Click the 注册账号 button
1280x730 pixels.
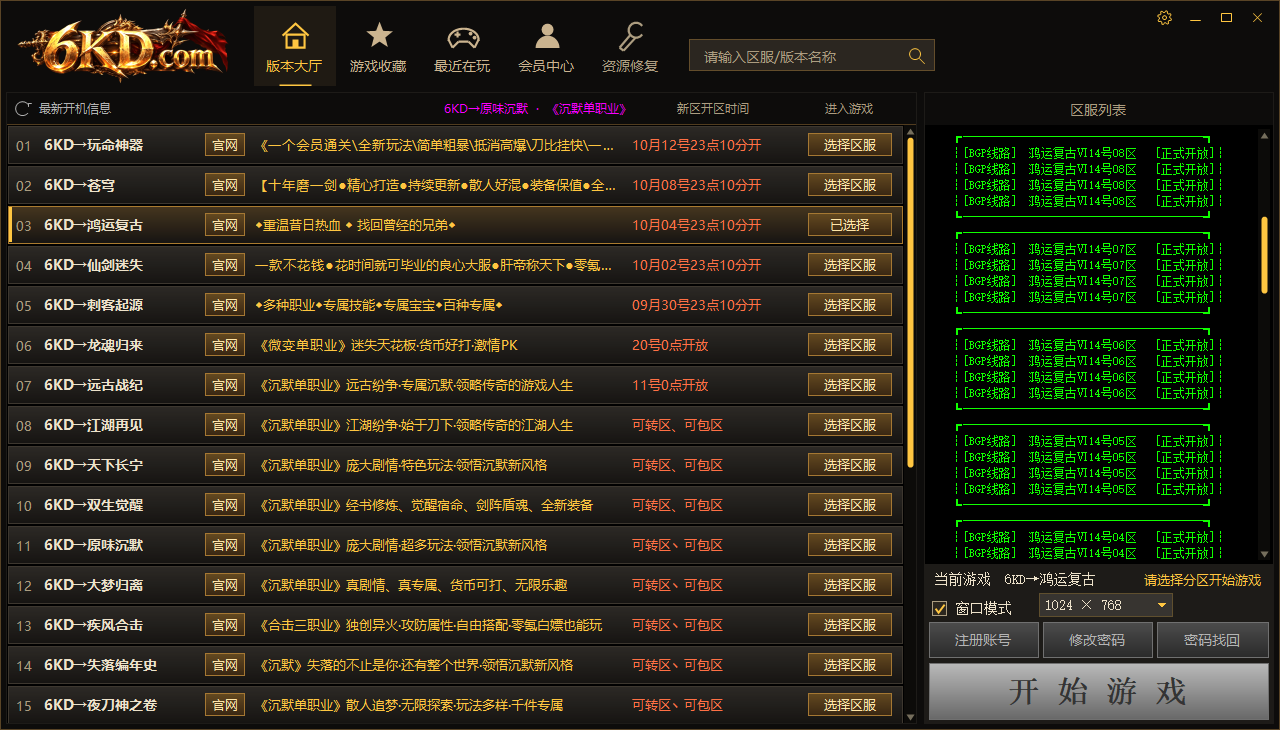tap(985, 640)
